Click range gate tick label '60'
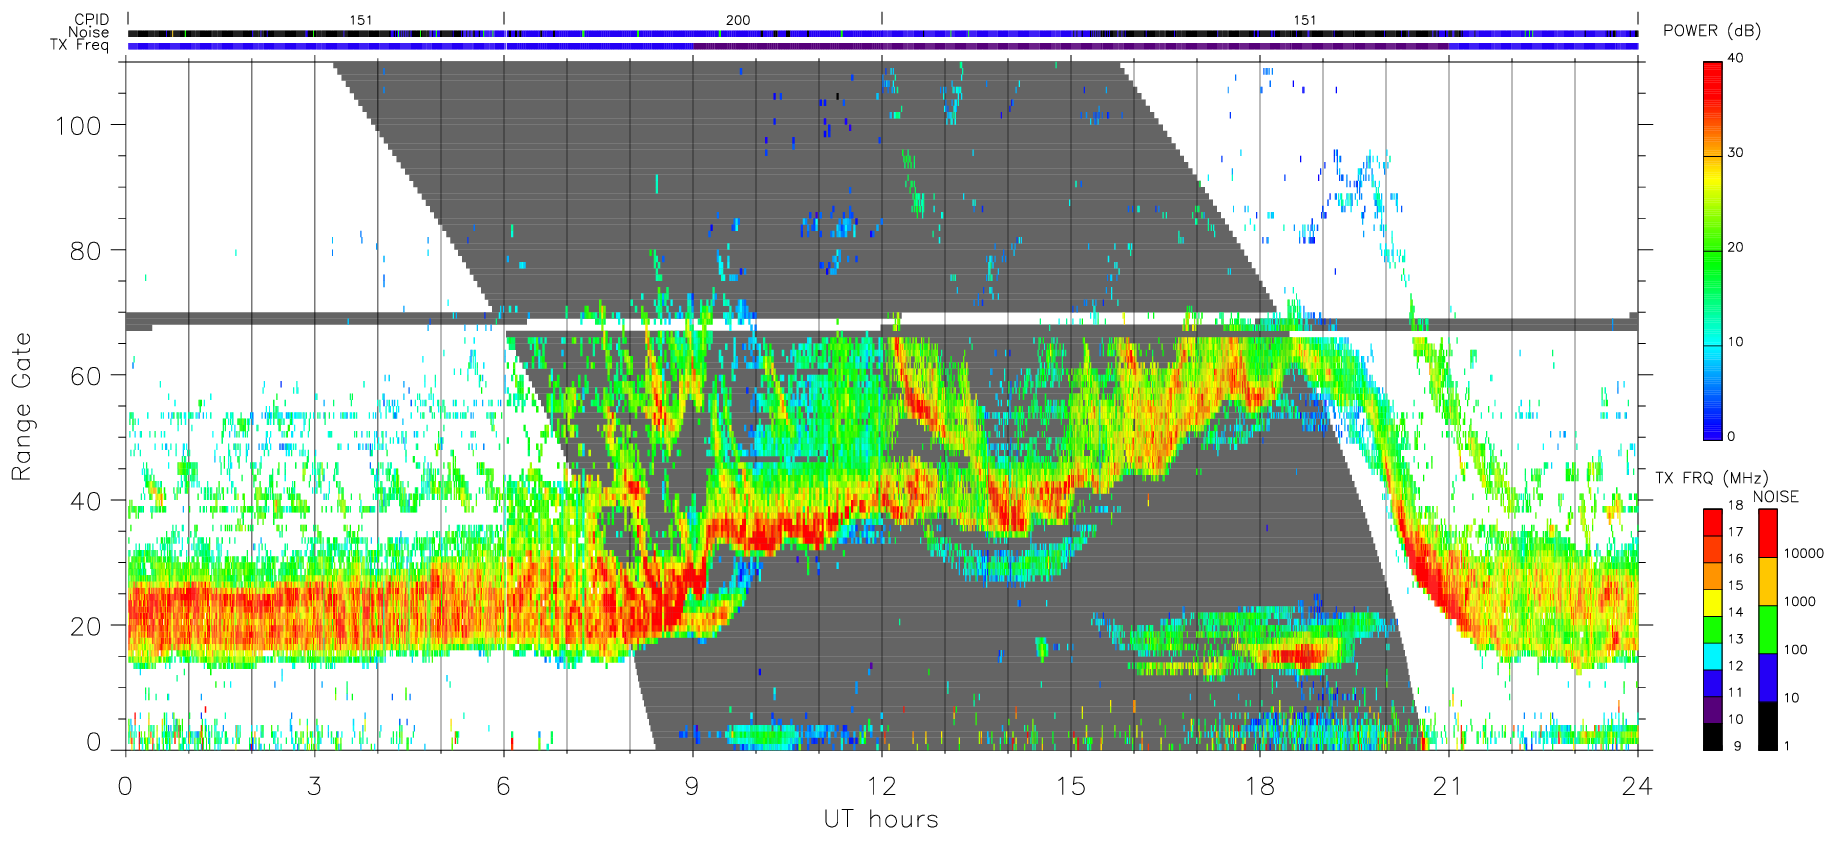 (86, 376)
